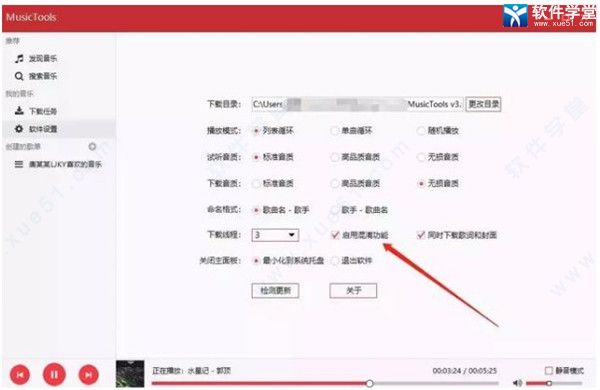Click the 检测更新 button
Screen dimensions: 600x390
275,290
